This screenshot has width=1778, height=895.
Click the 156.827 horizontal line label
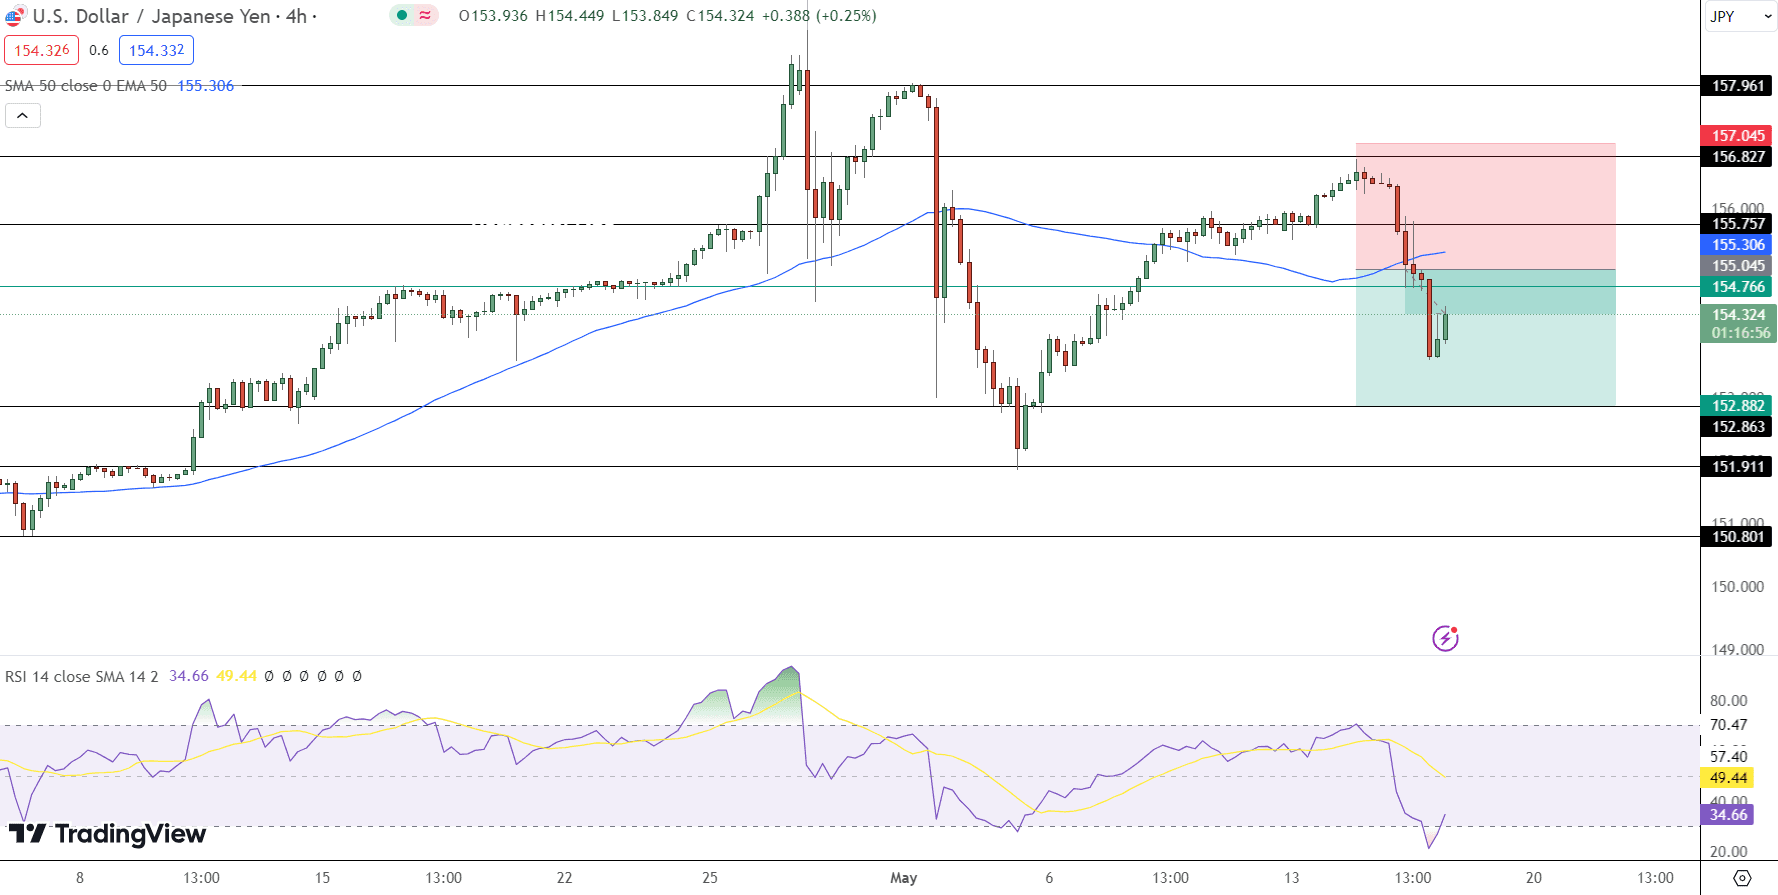click(1737, 157)
